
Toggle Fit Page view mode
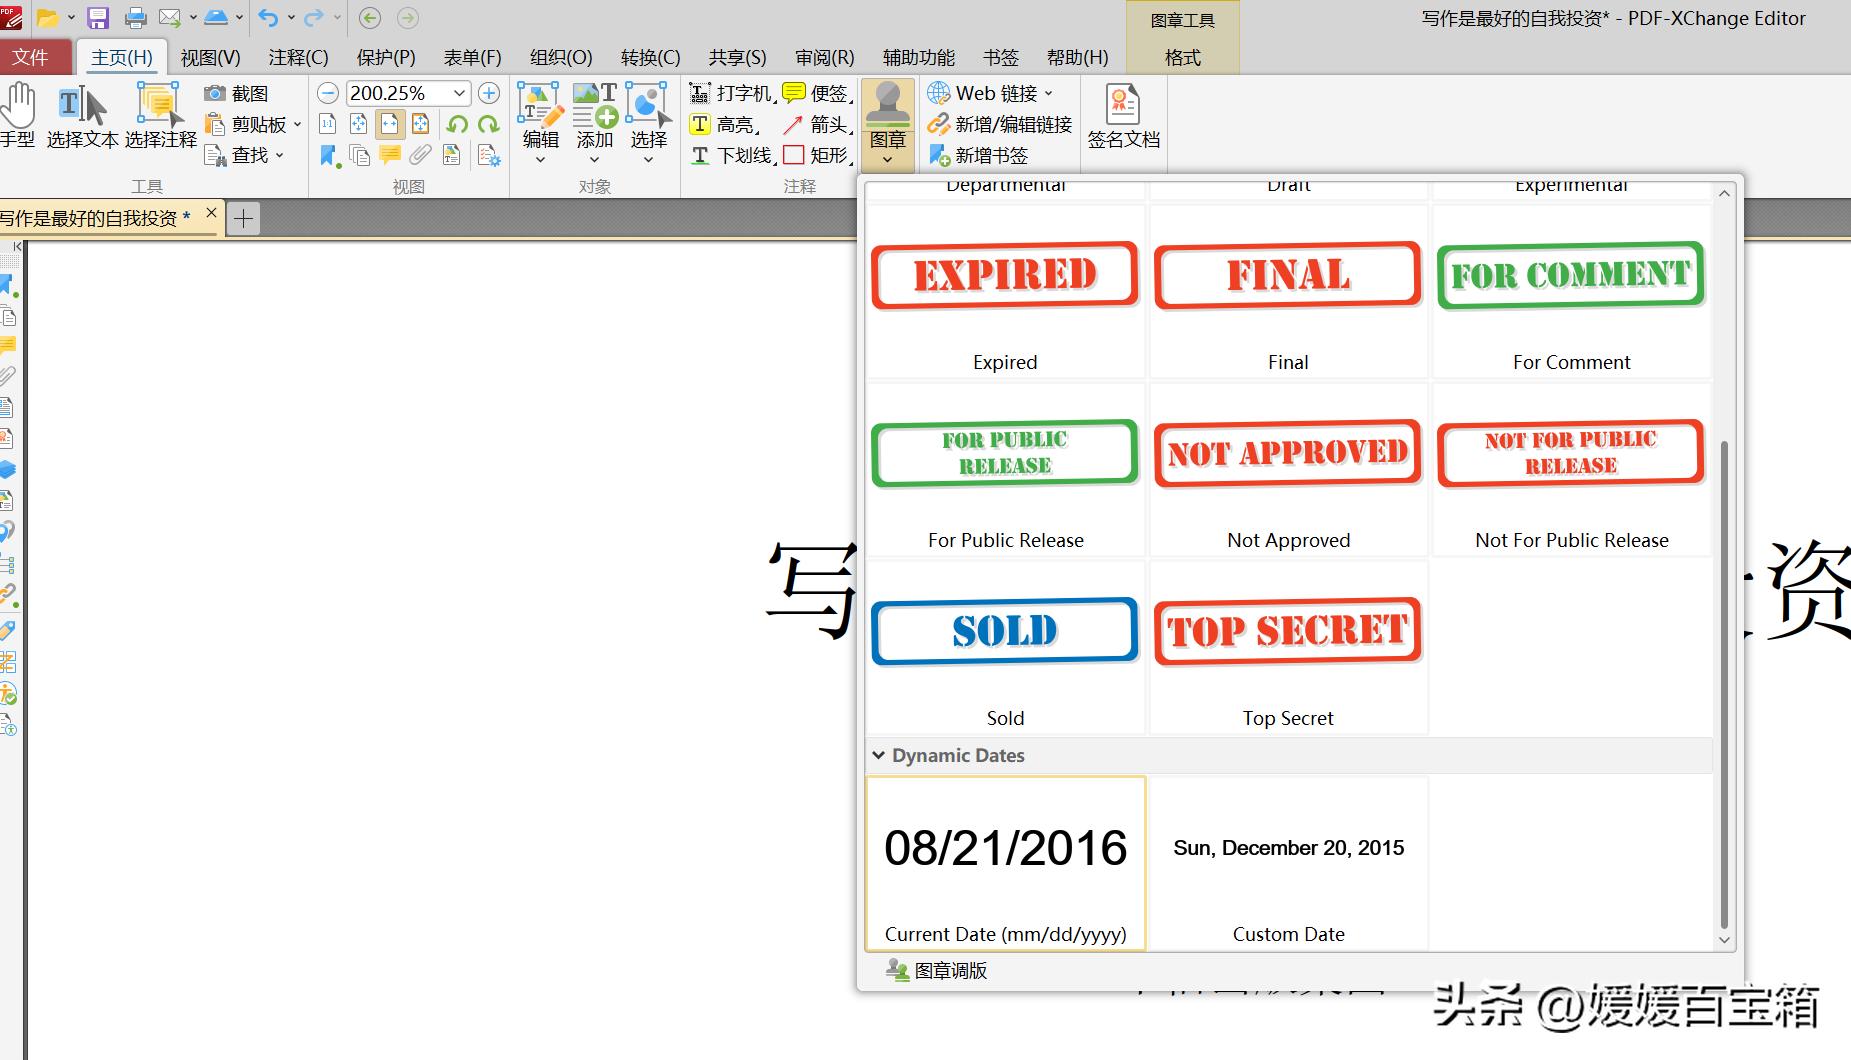[359, 125]
